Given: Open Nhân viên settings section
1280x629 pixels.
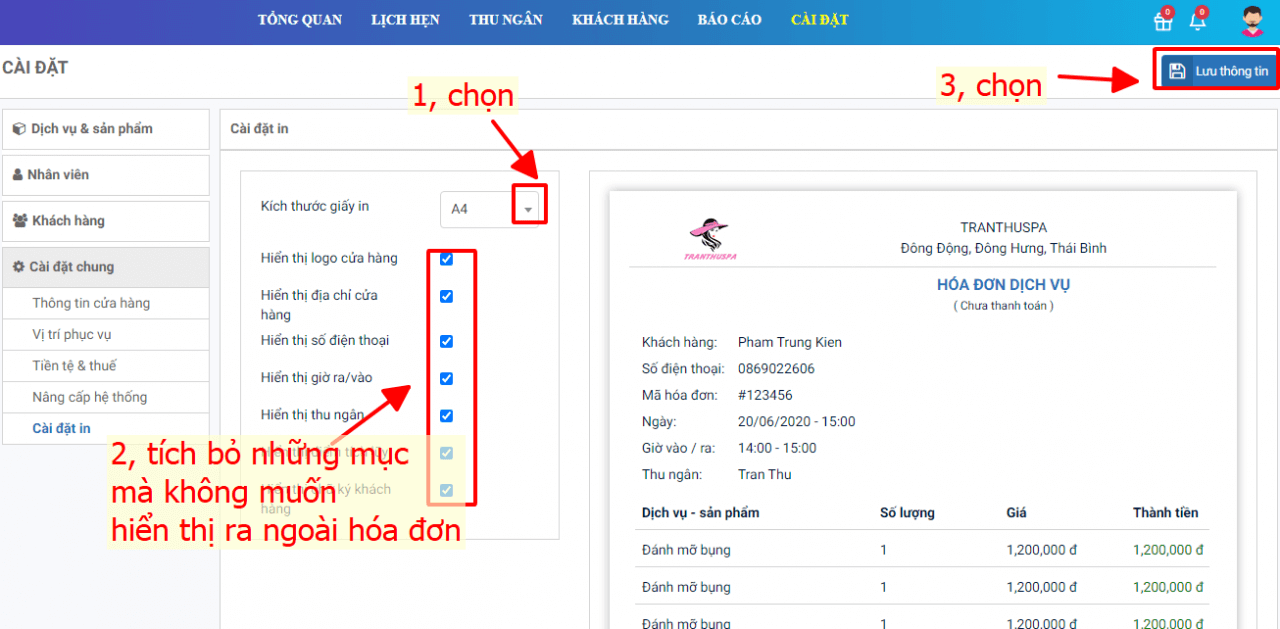Looking at the screenshot, I should pyautogui.click(x=106, y=175).
